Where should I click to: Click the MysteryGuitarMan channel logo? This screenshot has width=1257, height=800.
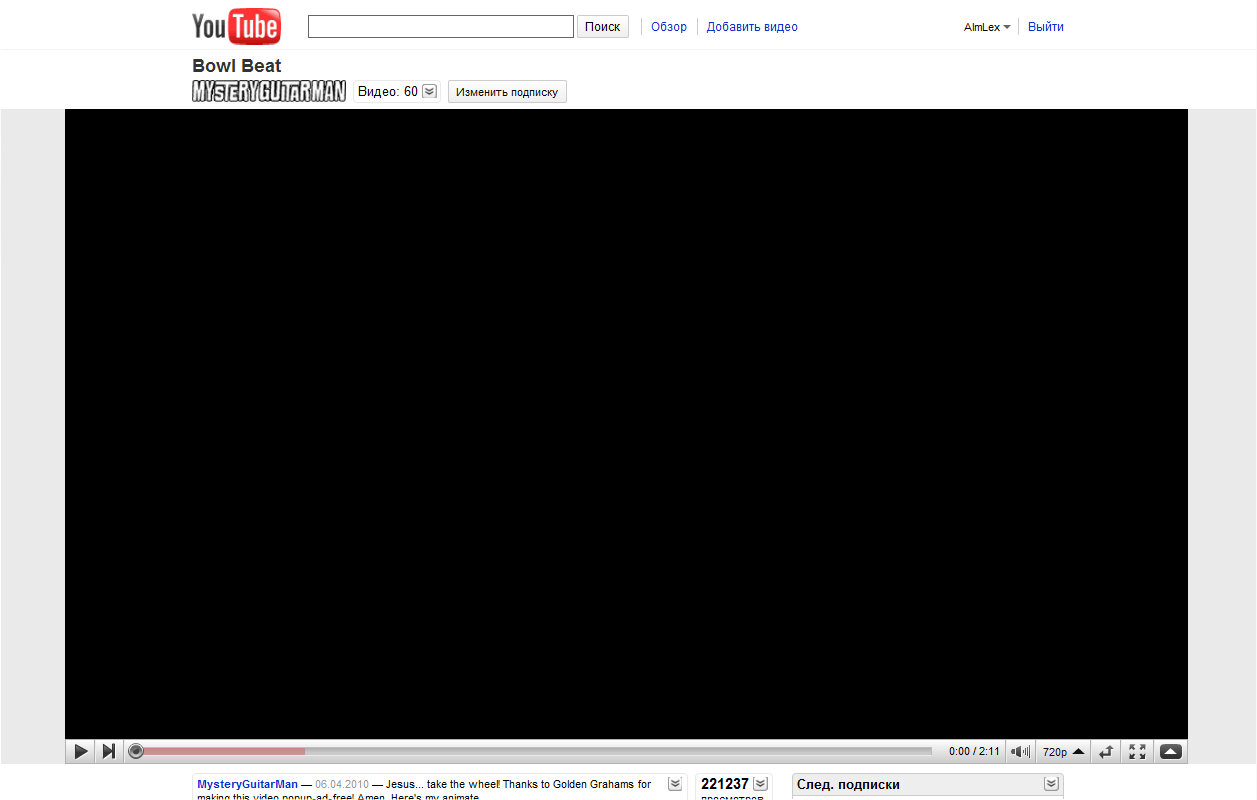[x=268, y=90]
